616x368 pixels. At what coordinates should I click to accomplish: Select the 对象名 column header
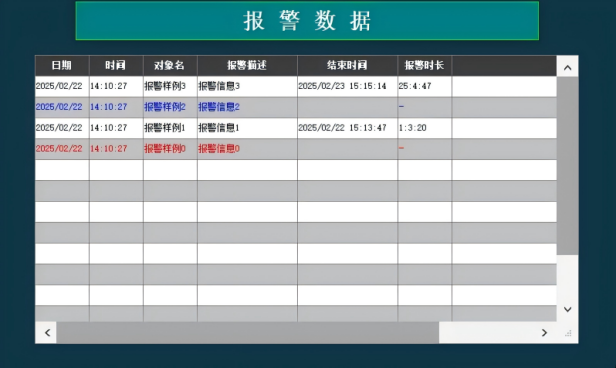click(x=170, y=65)
